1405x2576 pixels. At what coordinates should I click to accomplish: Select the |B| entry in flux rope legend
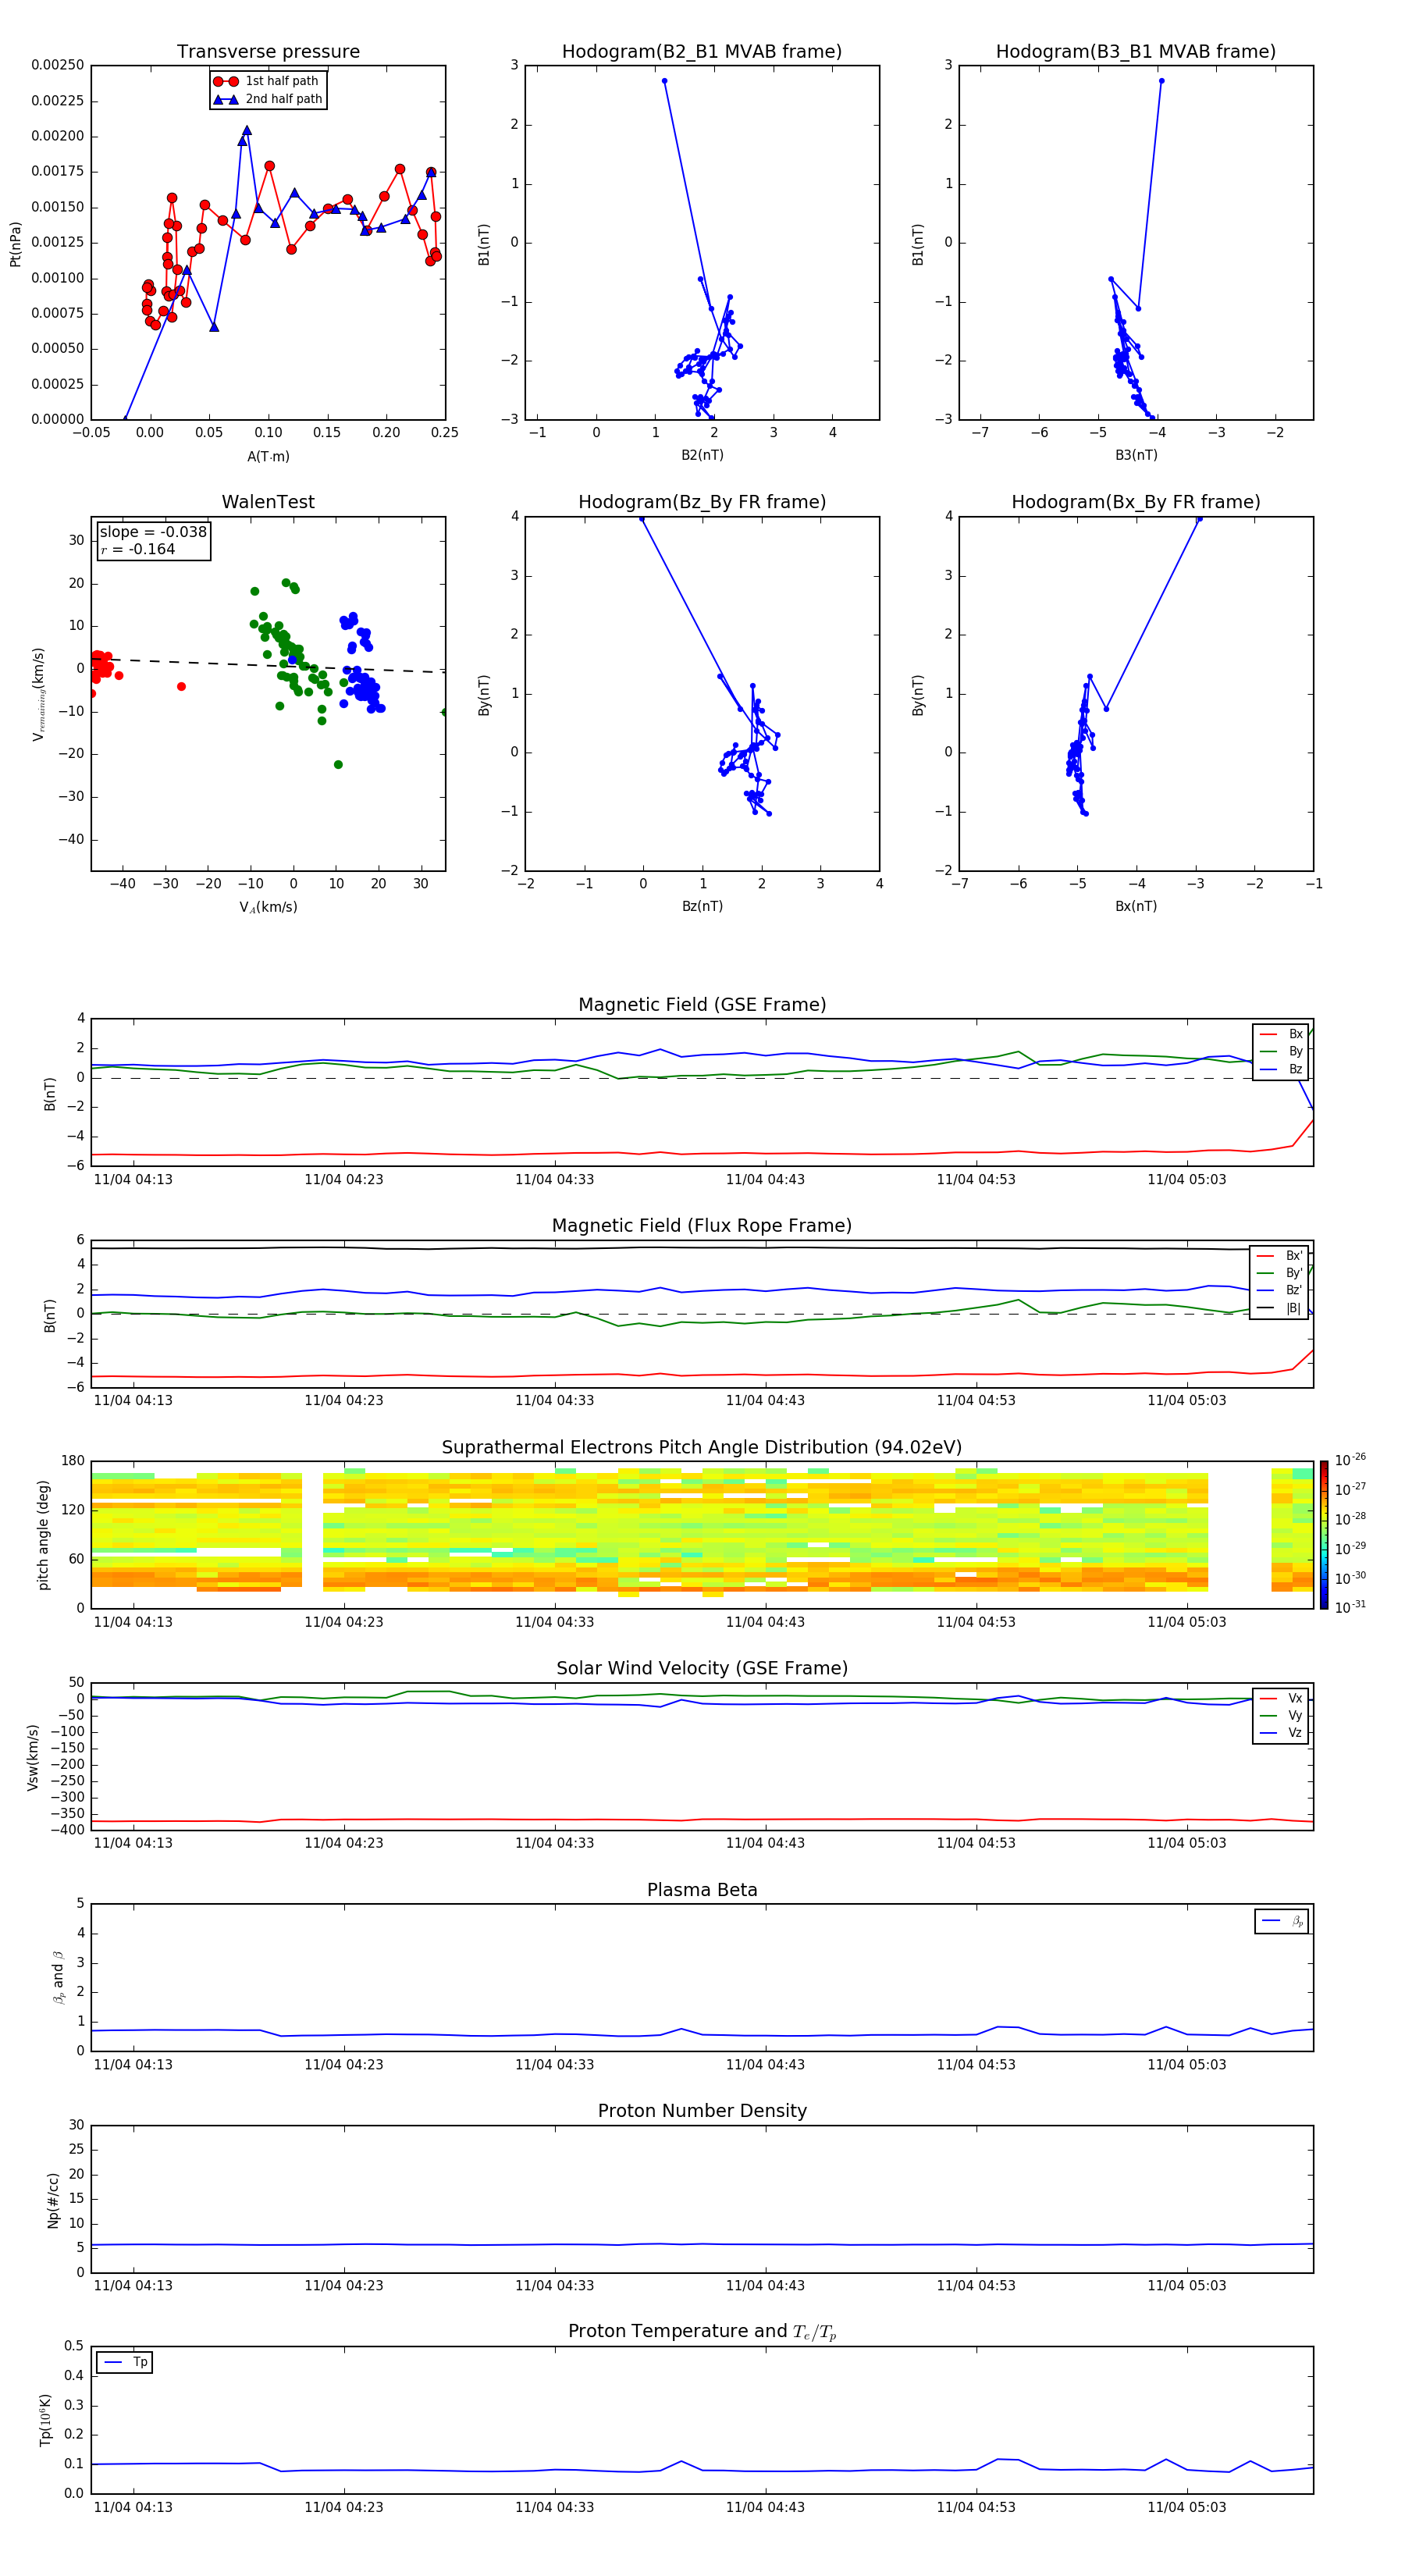pos(1280,1308)
